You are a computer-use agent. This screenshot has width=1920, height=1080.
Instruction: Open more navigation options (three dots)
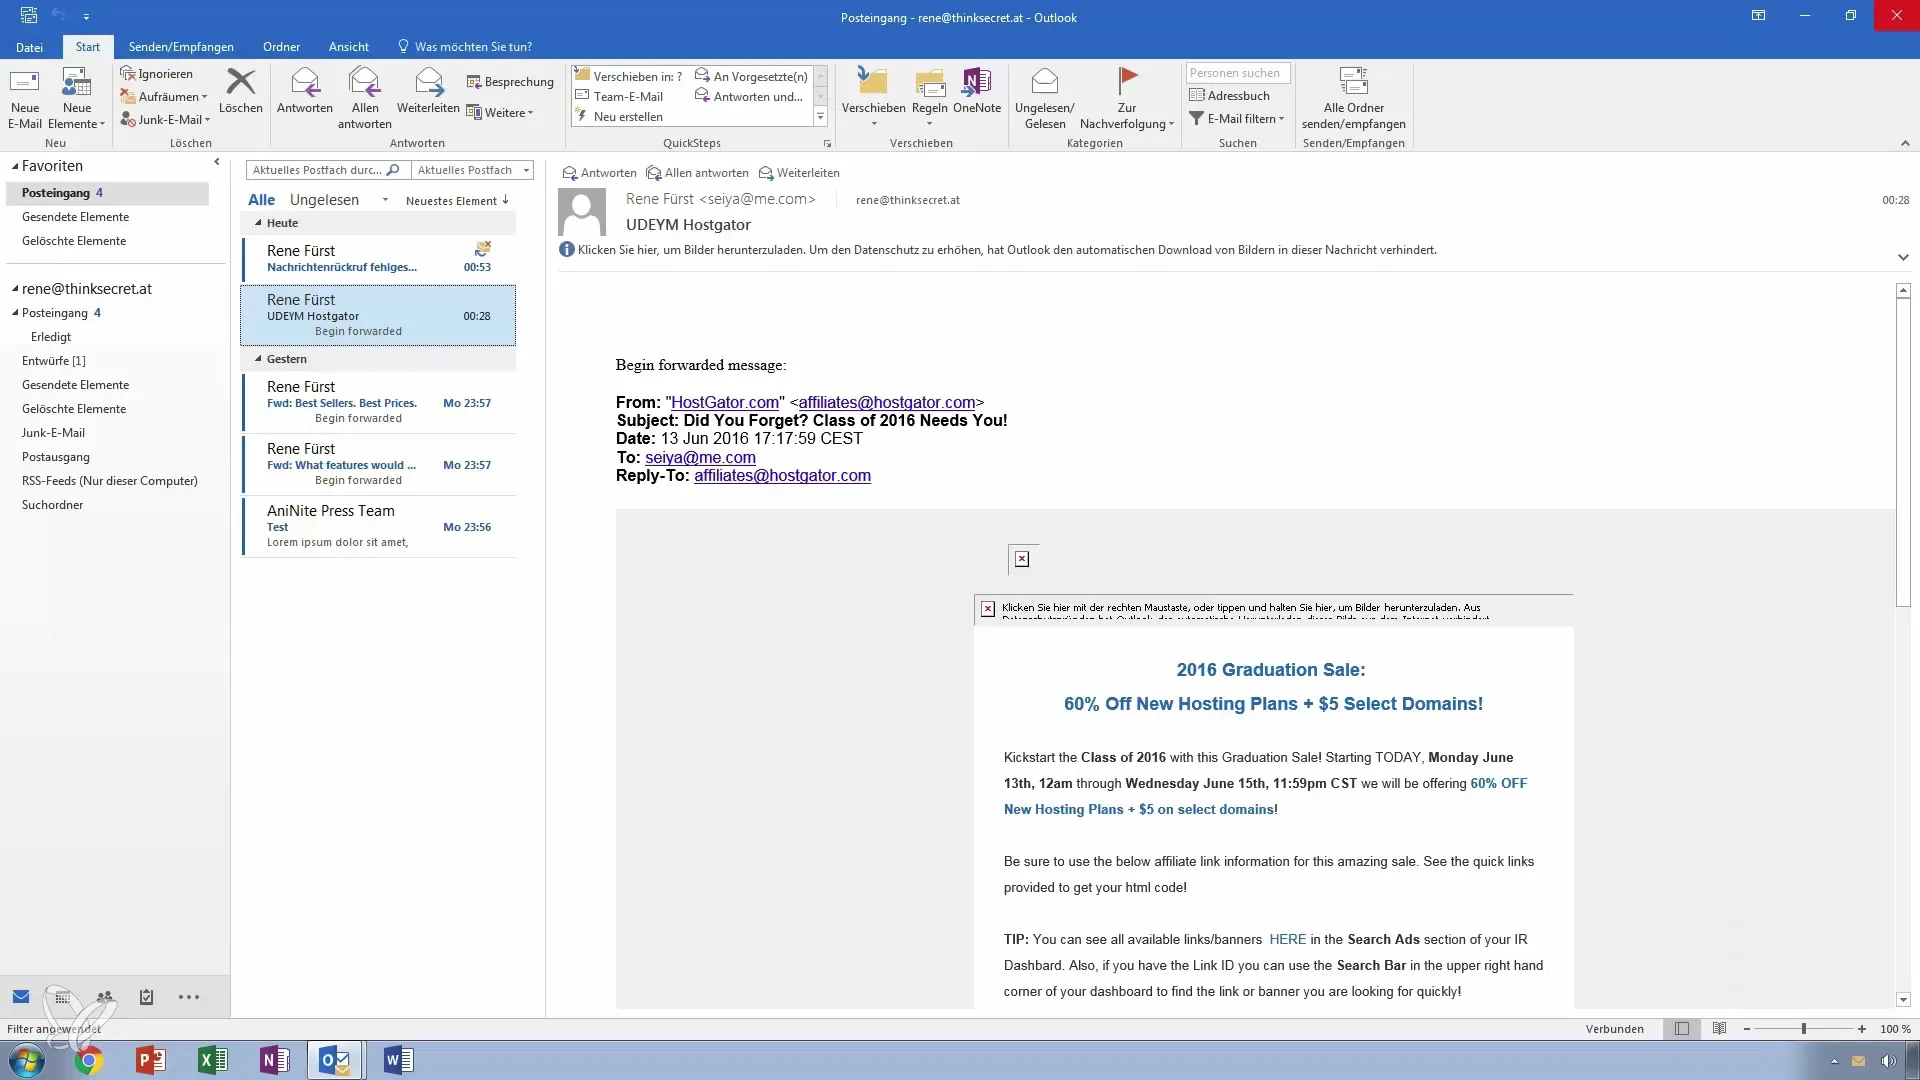tap(189, 997)
